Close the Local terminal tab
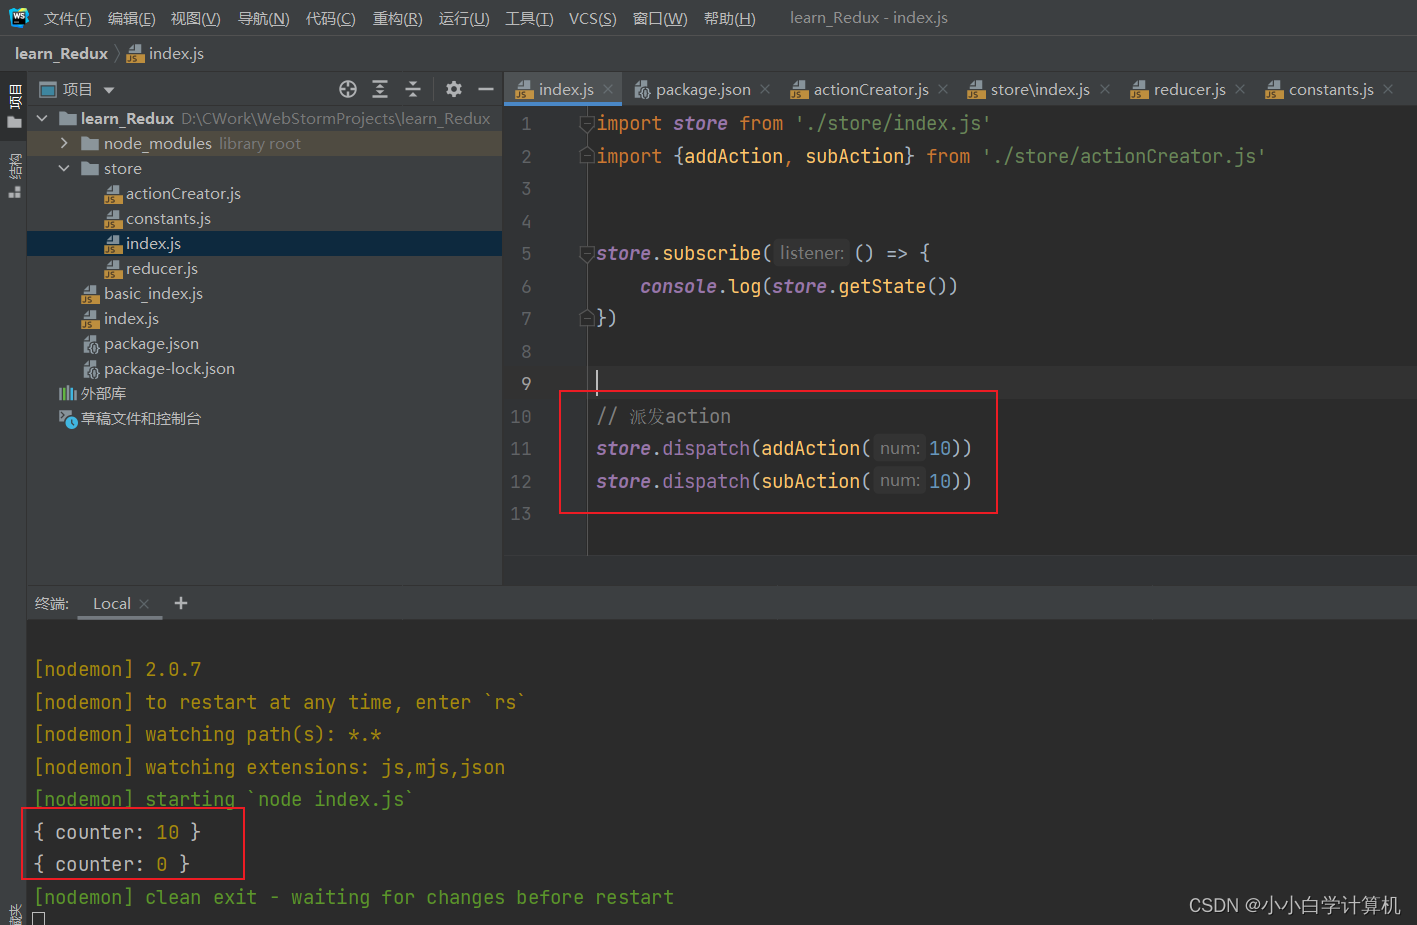 pos(144,603)
